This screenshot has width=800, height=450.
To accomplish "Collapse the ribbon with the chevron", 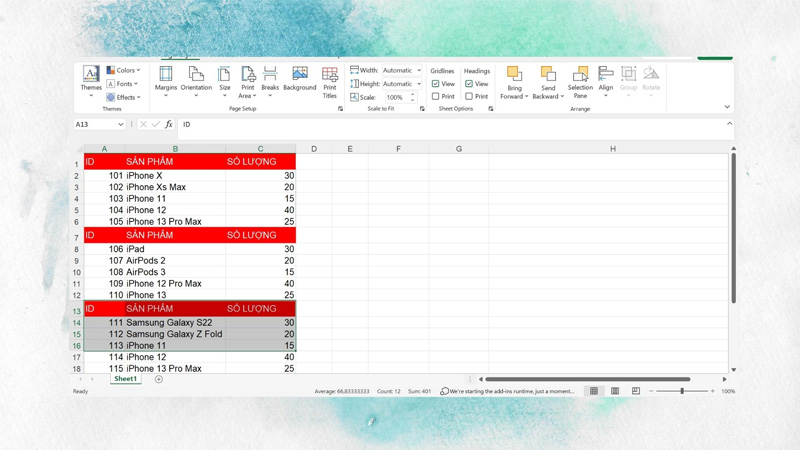I will (727, 107).
